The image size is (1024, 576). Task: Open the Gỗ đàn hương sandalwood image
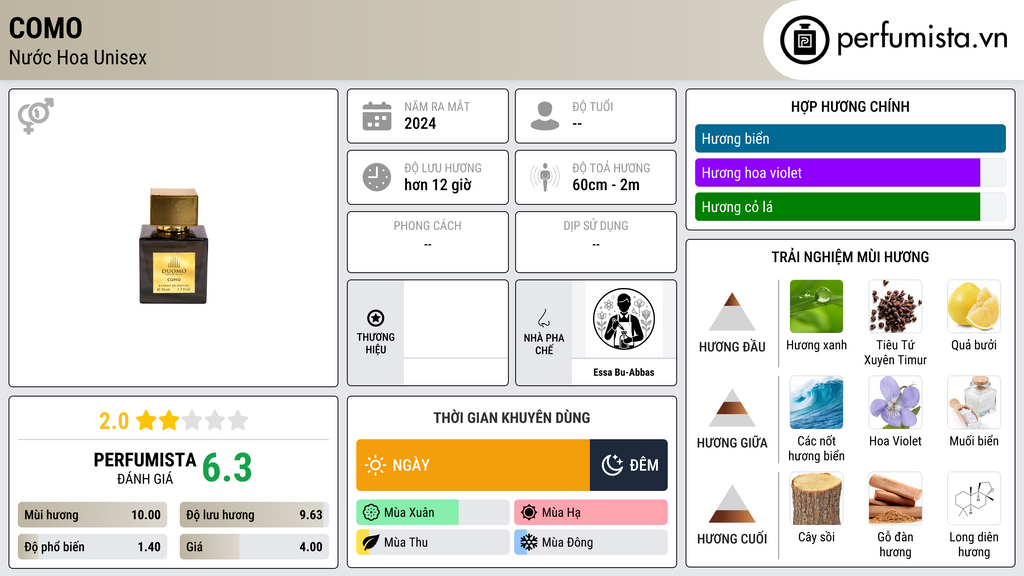point(895,498)
